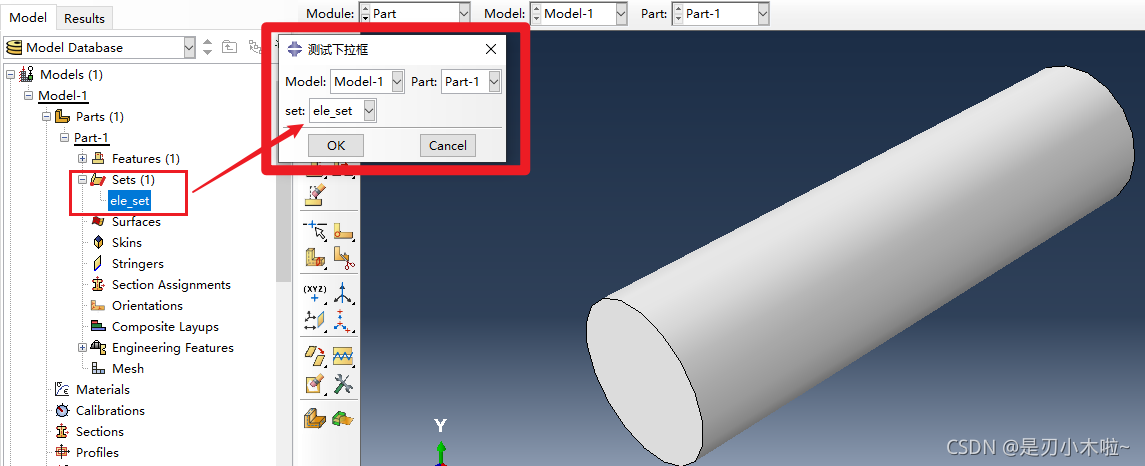1145x466 pixels.
Task: Select the datum axis tool icon
Action: coord(343,293)
